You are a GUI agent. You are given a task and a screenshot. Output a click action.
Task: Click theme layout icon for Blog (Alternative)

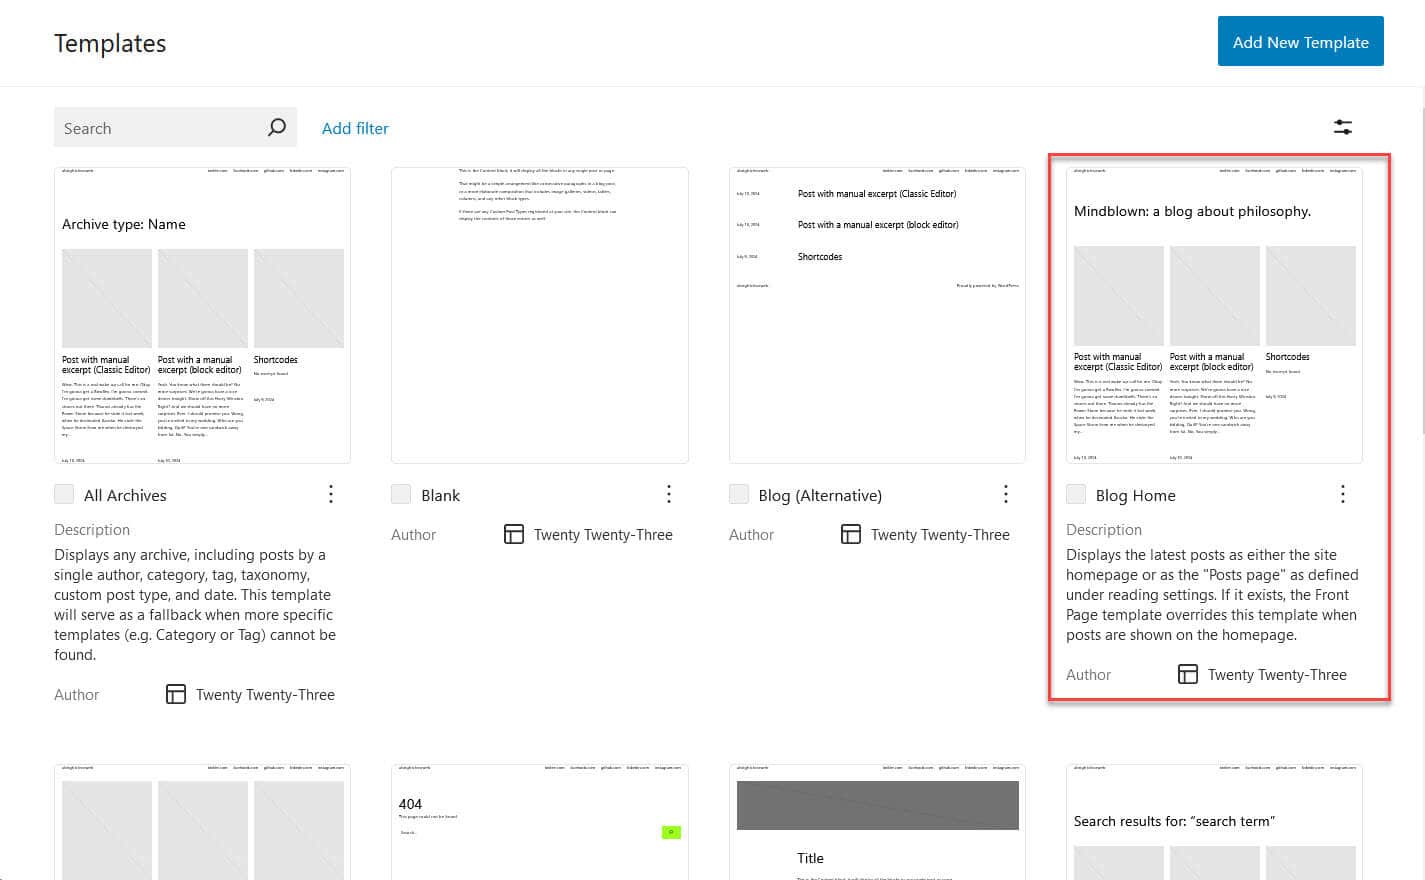click(851, 534)
